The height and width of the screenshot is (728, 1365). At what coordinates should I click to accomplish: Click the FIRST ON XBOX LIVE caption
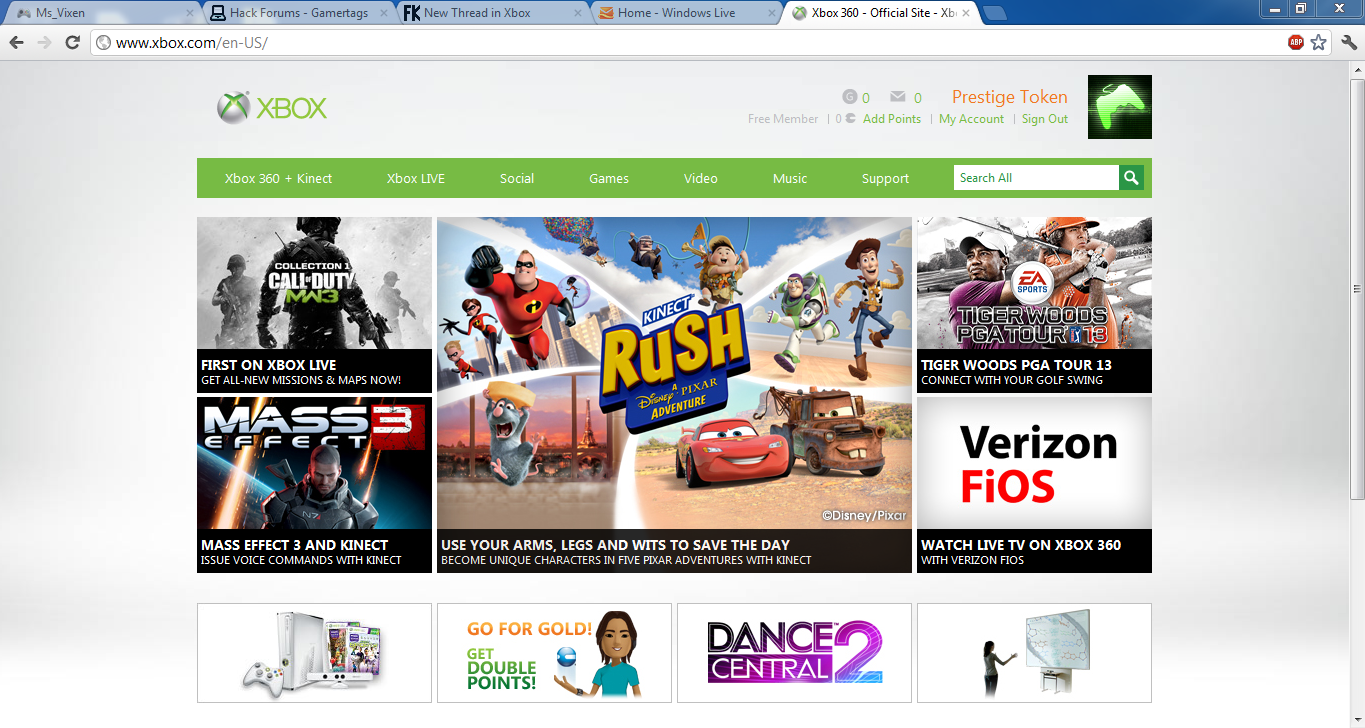pos(268,365)
